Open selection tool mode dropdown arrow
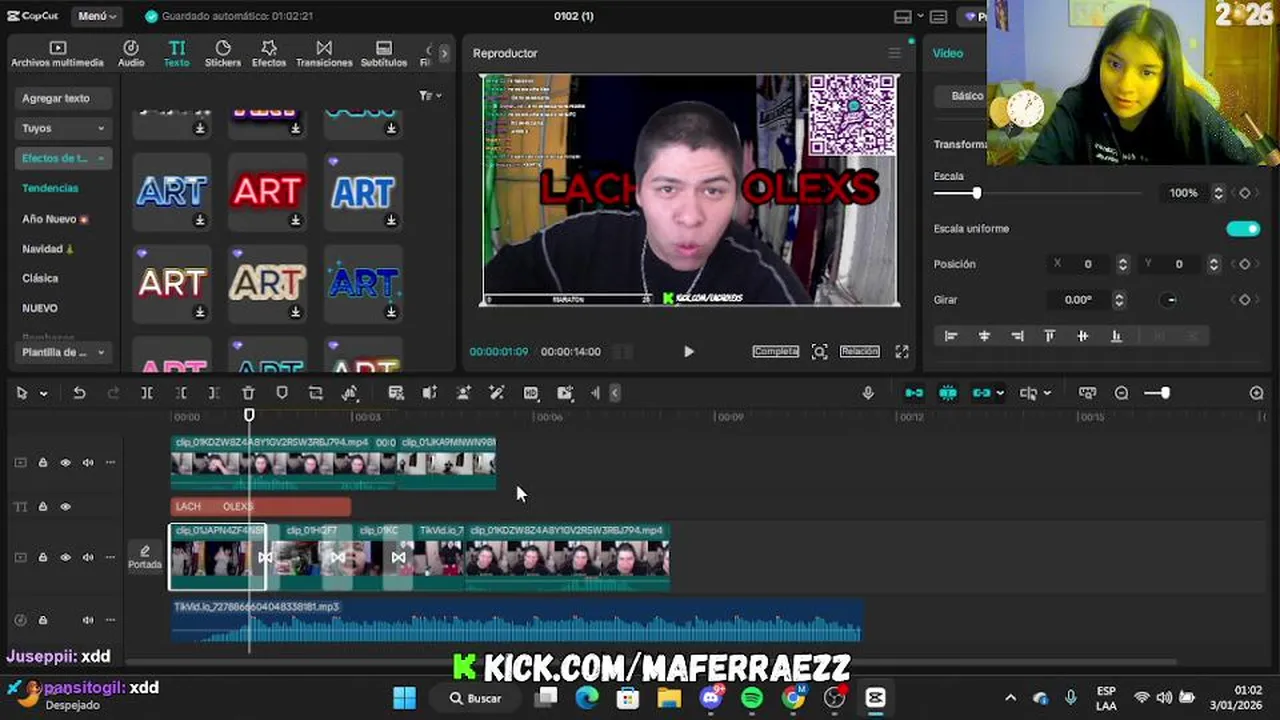 click(43, 394)
